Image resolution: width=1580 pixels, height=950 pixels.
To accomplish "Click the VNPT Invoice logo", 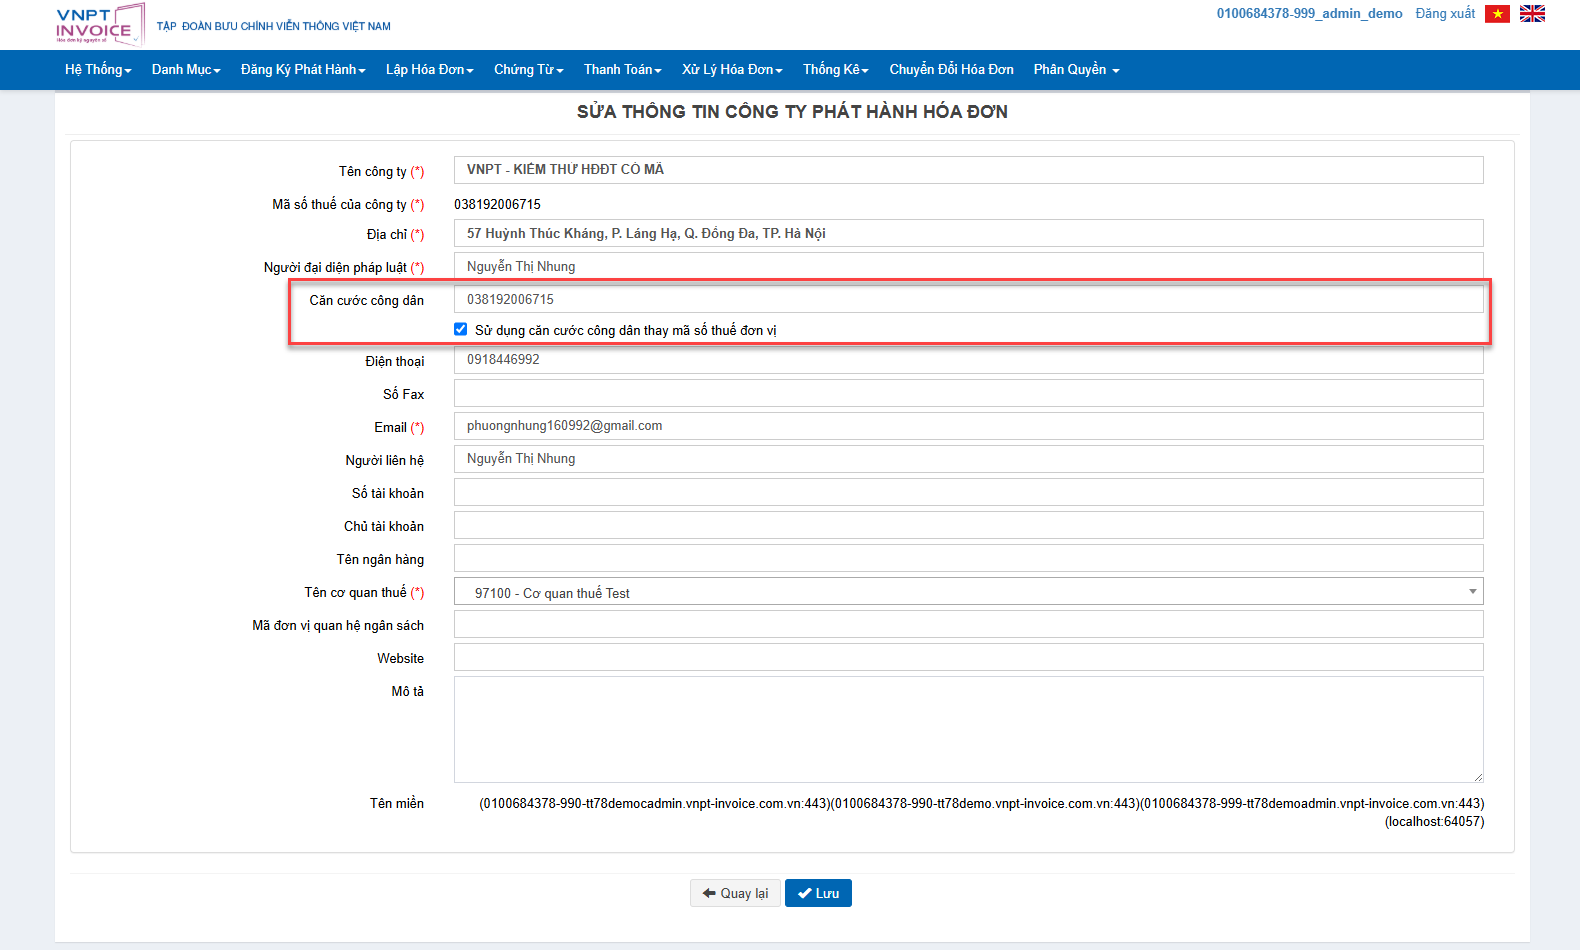I will [100, 24].
